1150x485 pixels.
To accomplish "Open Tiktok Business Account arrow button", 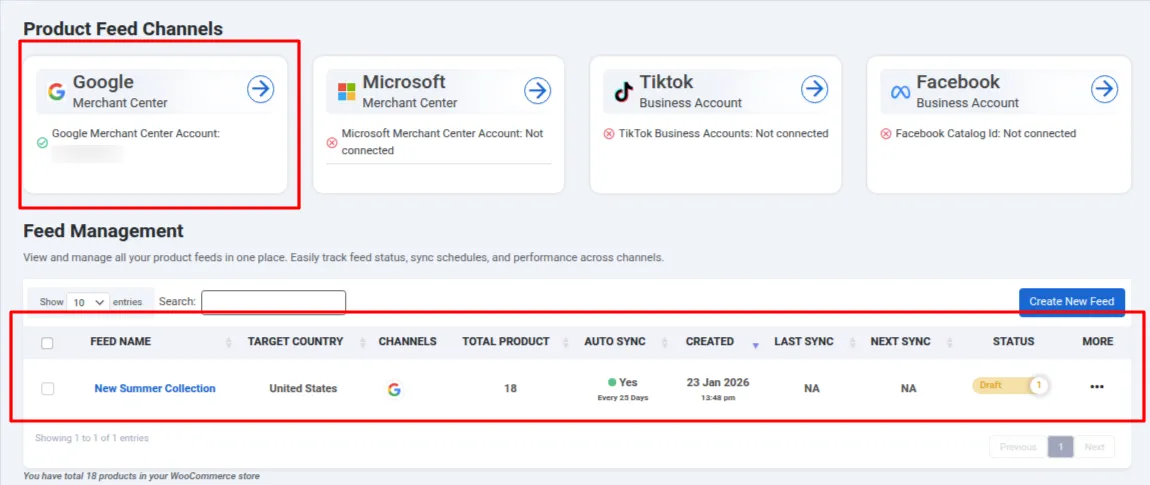I will point(814,90).
